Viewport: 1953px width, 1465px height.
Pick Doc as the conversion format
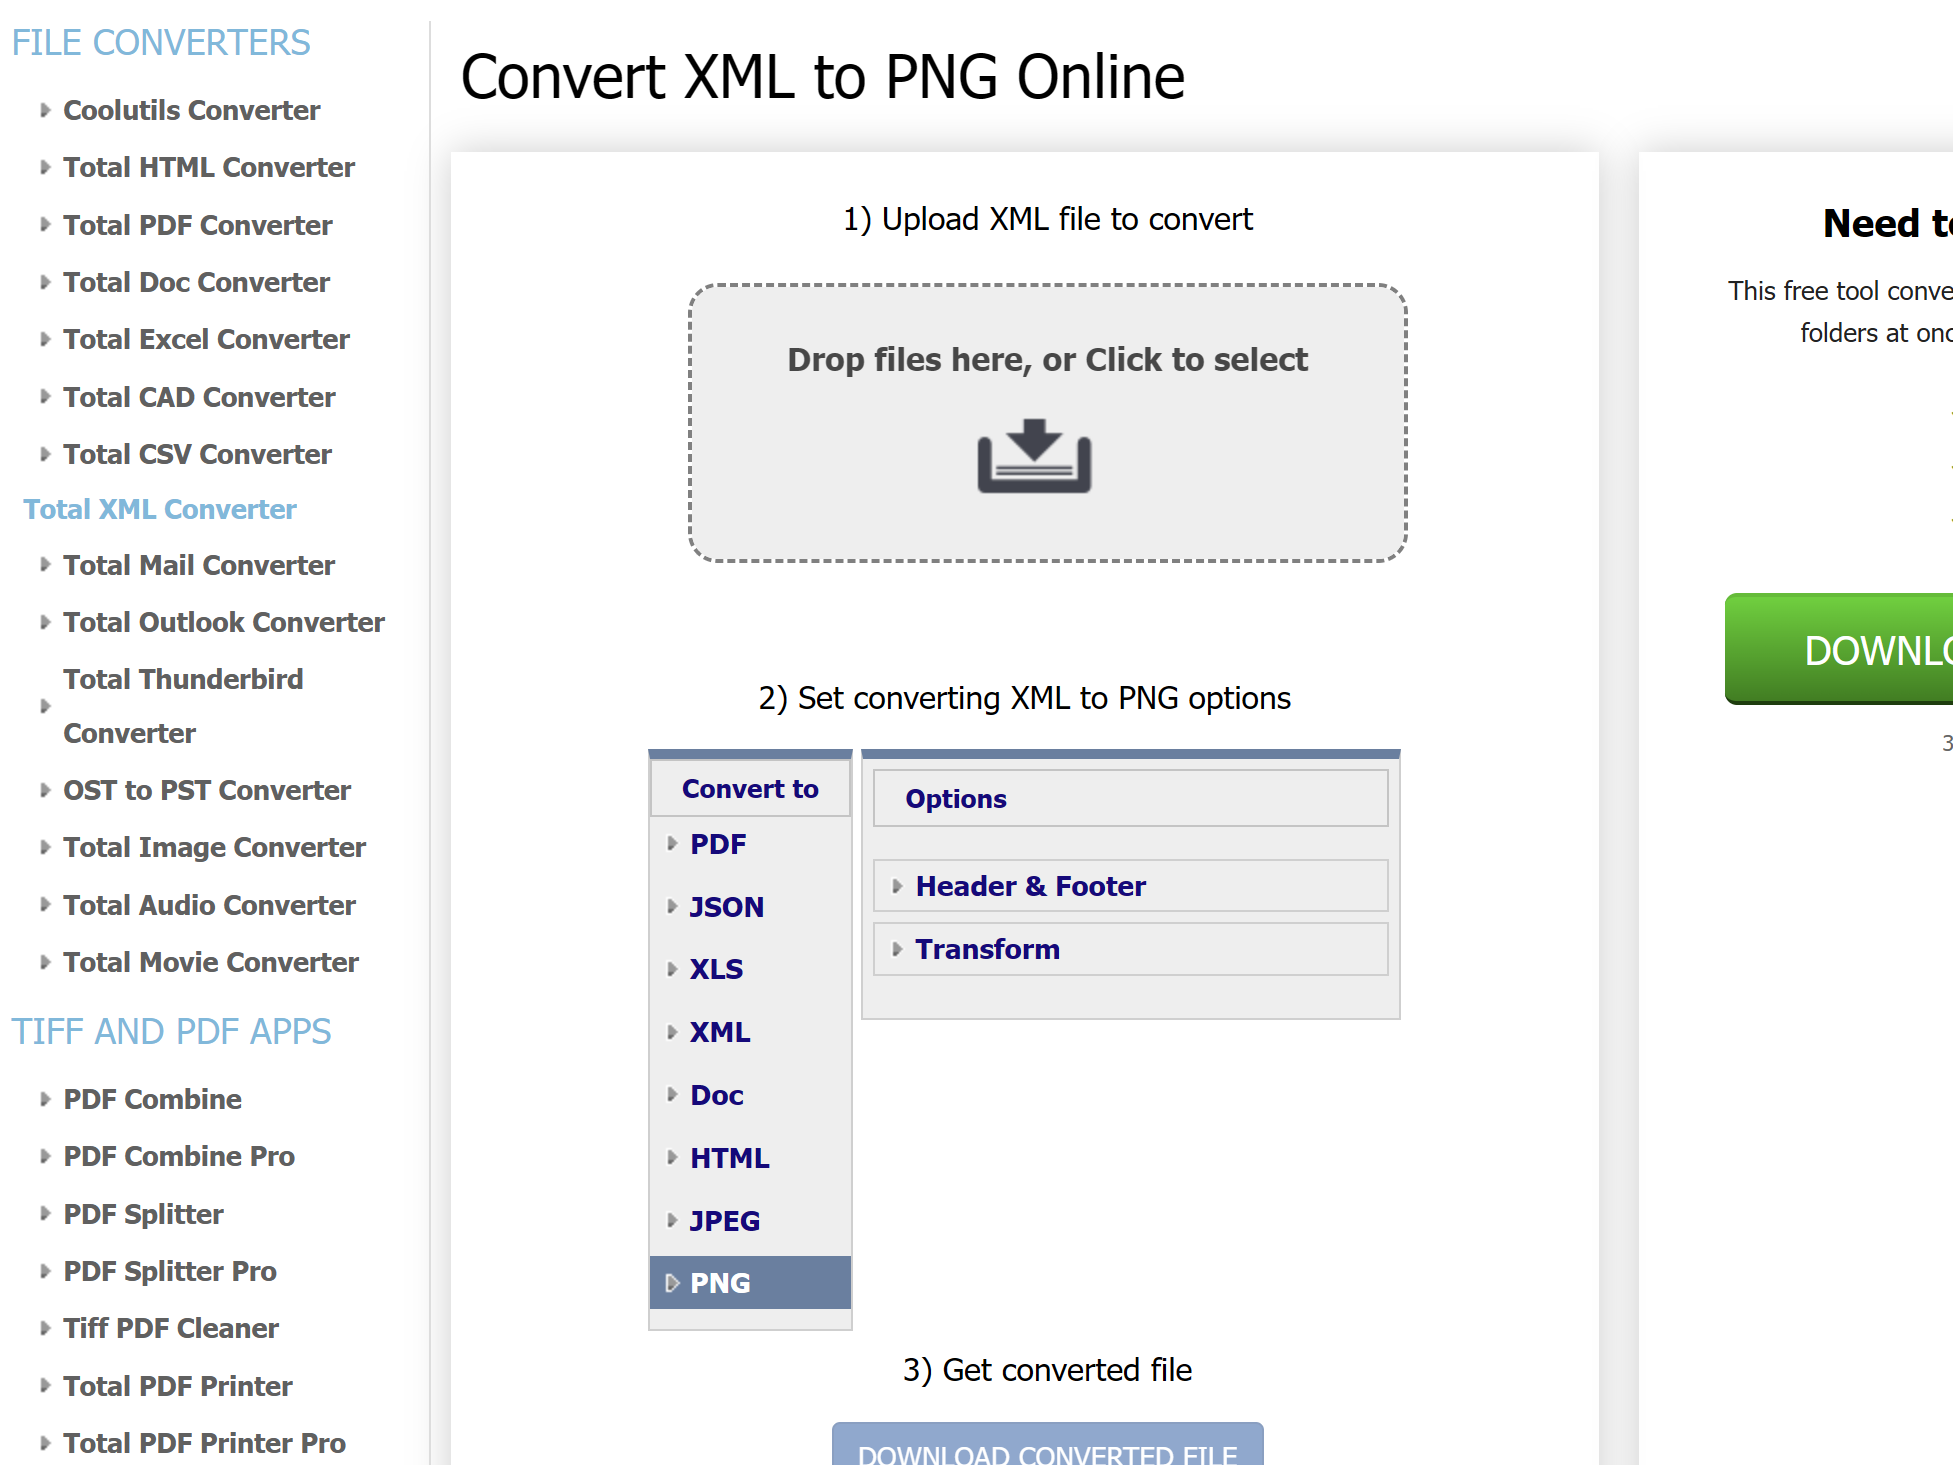(x=717, y=1095)
